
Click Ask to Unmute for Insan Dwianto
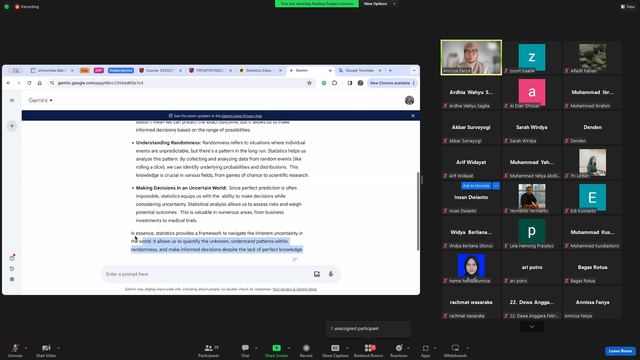pos(476,186)
